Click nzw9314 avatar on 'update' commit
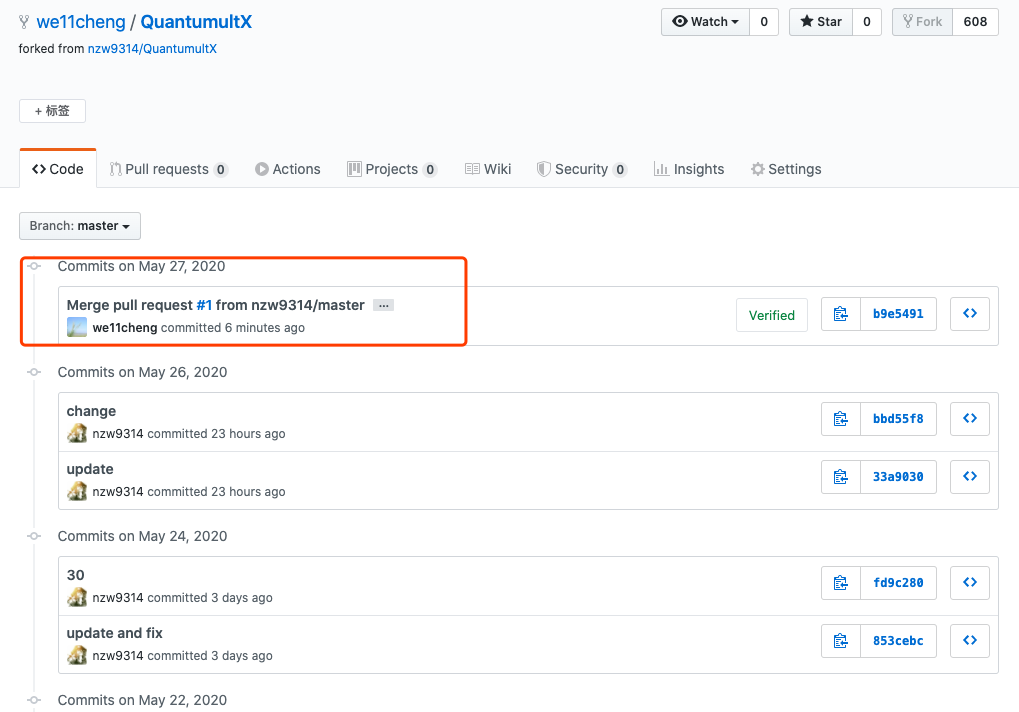The image size is (1019, 712). [x=77, y=491]
